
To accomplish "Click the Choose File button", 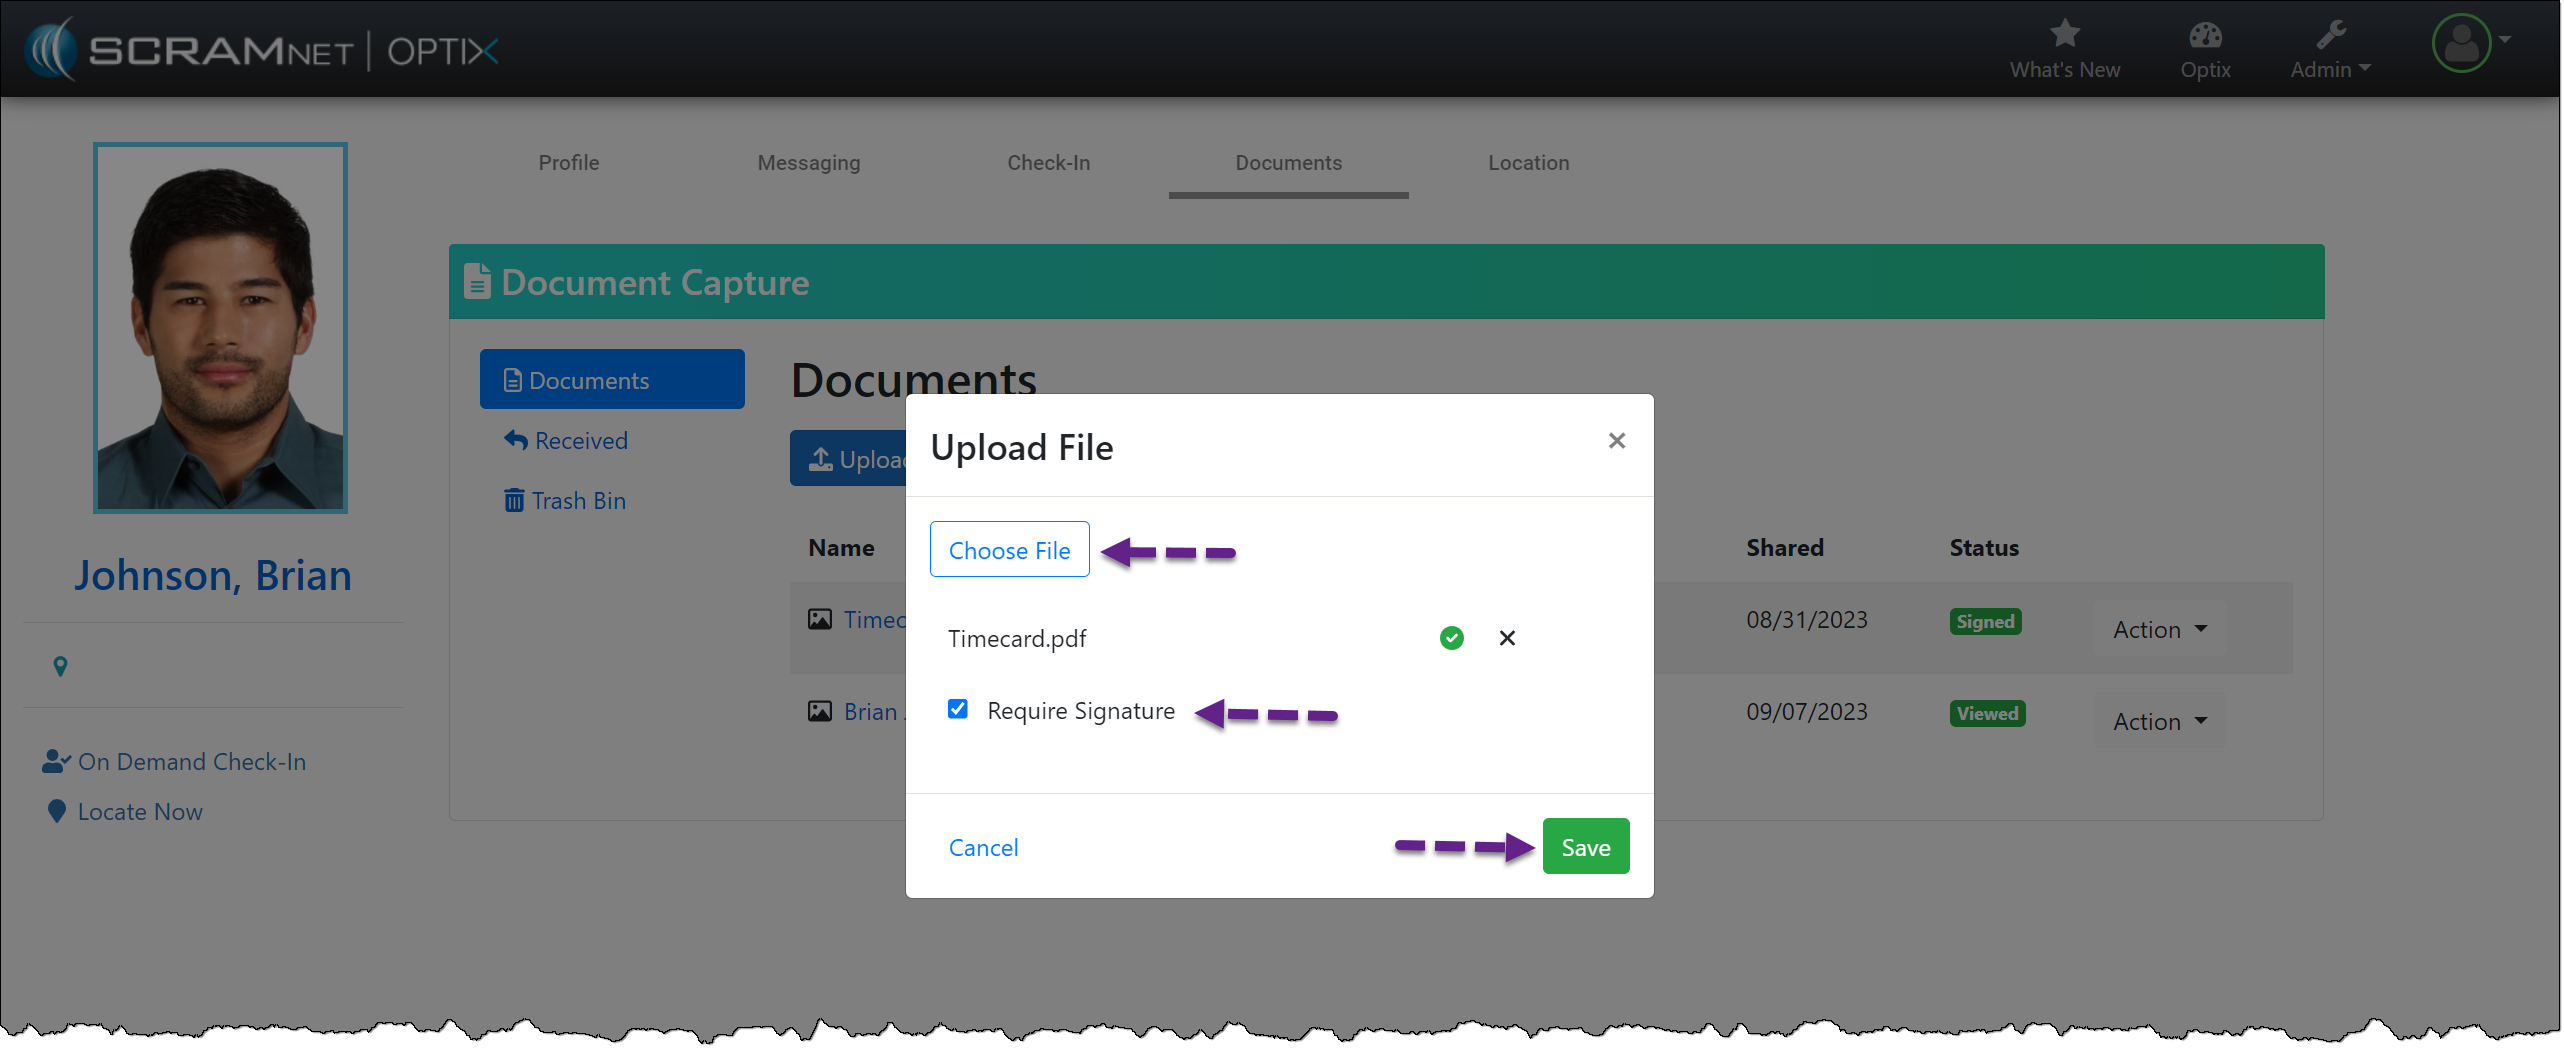I will click(1009, 550).
